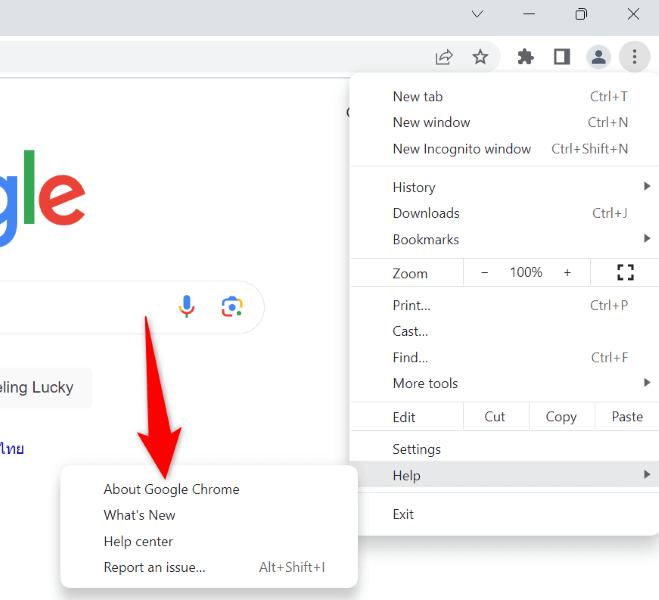This screenshot has width=659, height=600.
Task: Open the Extensions puzzle icon
Action: pyautogui.click(x=525, y=57)
